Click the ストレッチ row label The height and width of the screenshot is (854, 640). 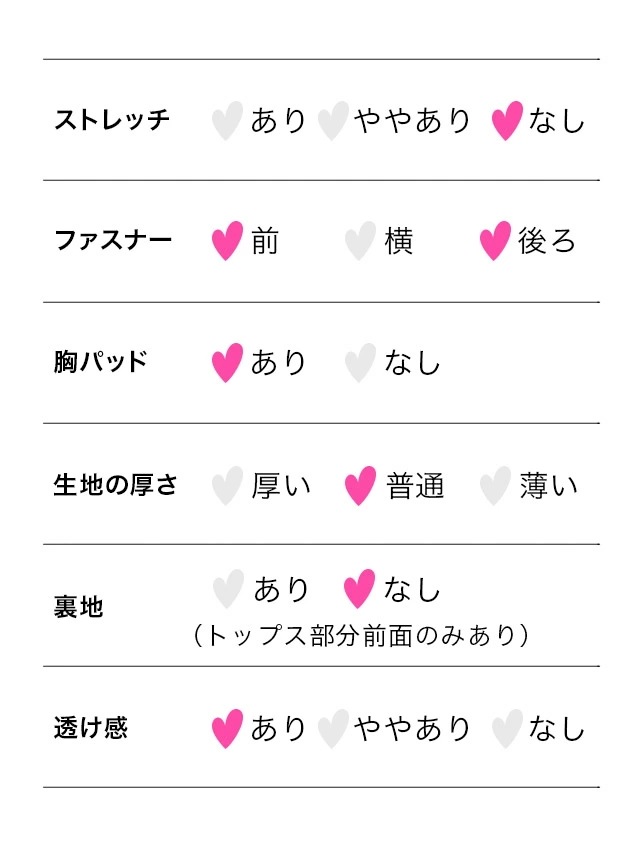coord(112,120)
